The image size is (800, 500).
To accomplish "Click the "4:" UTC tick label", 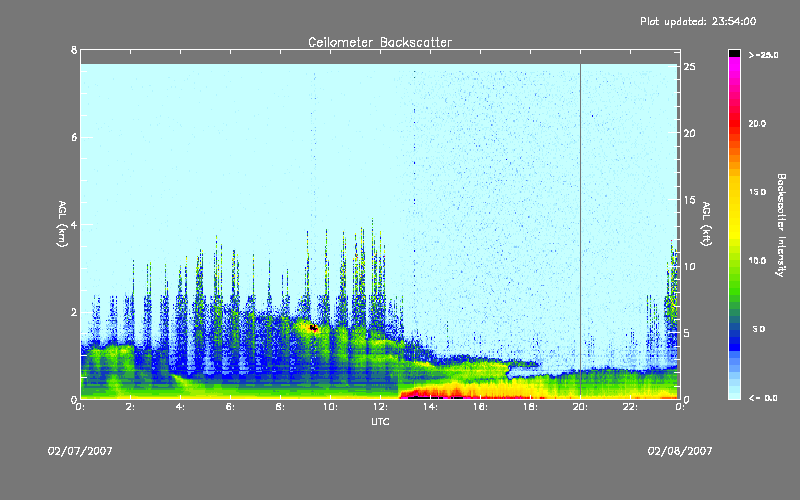I will [x=181, y=407].
